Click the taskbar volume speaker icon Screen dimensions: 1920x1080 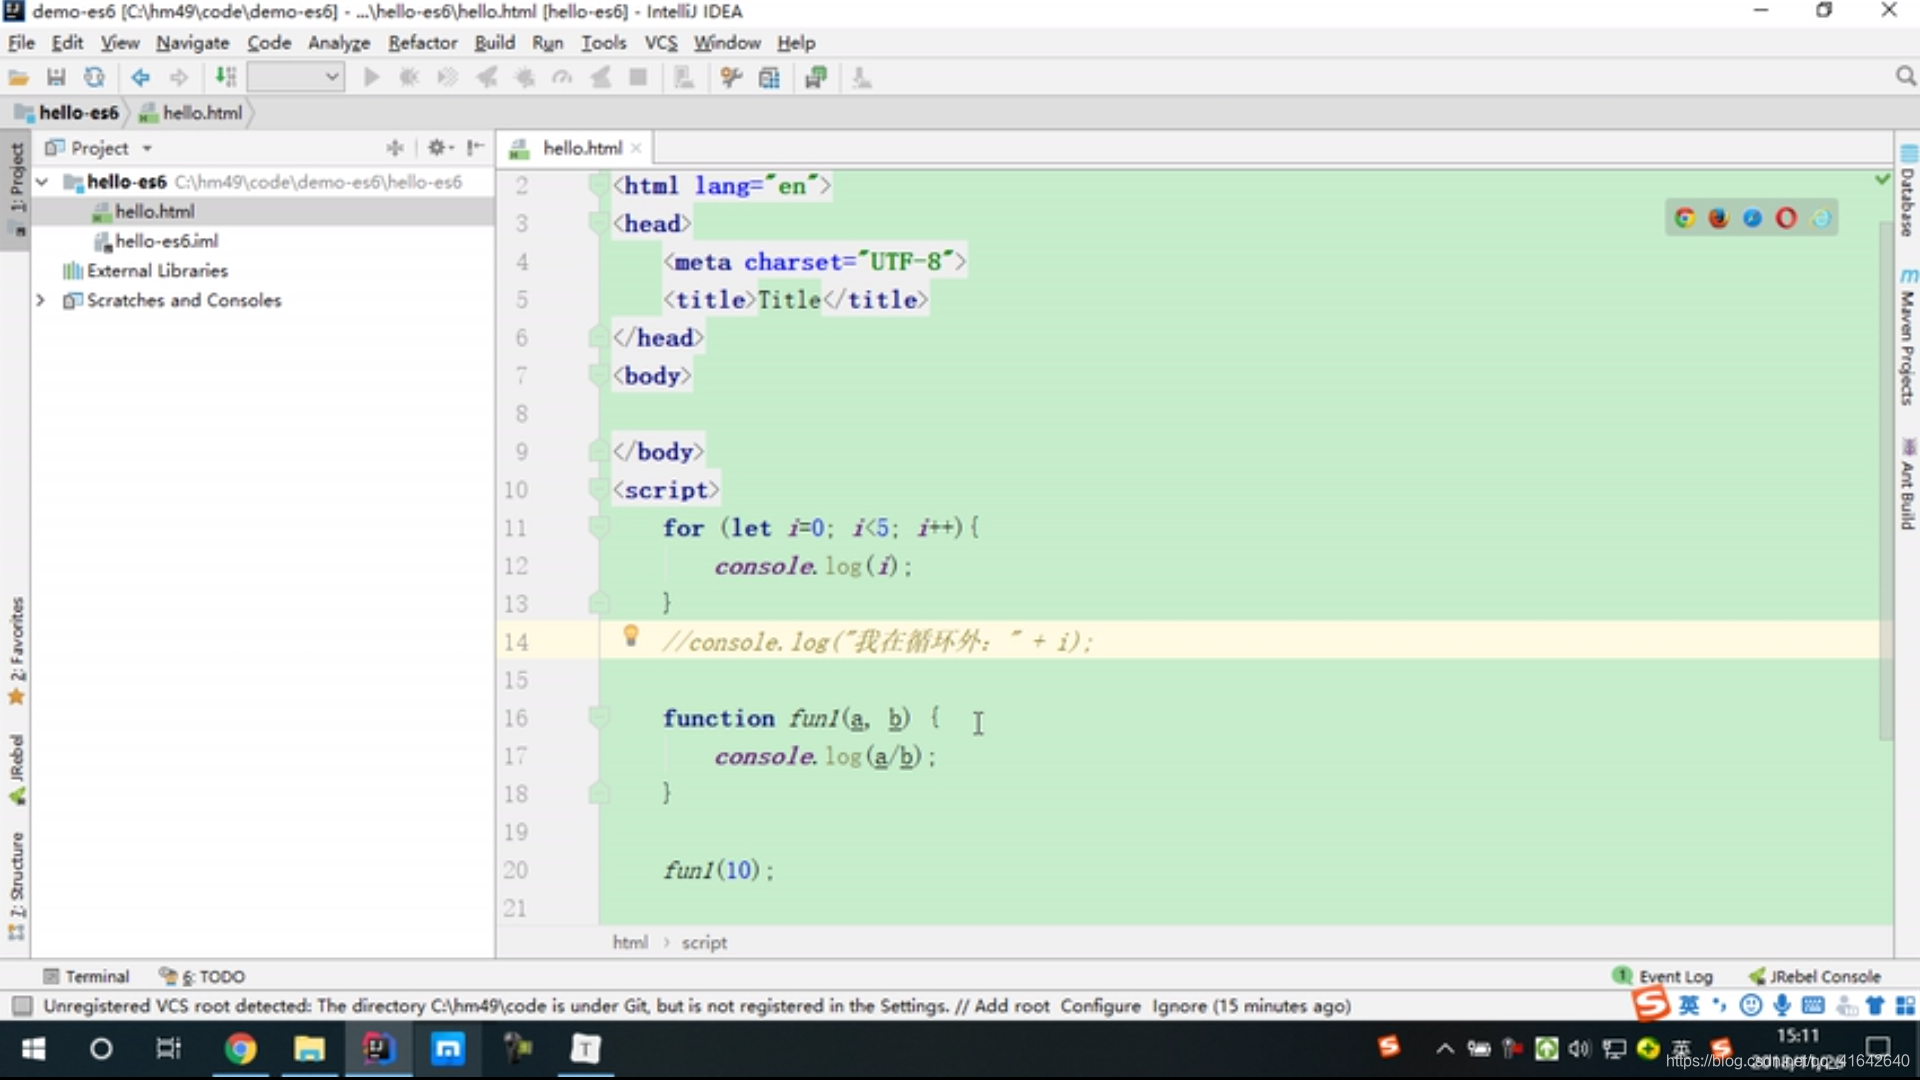[1580, 1048]
